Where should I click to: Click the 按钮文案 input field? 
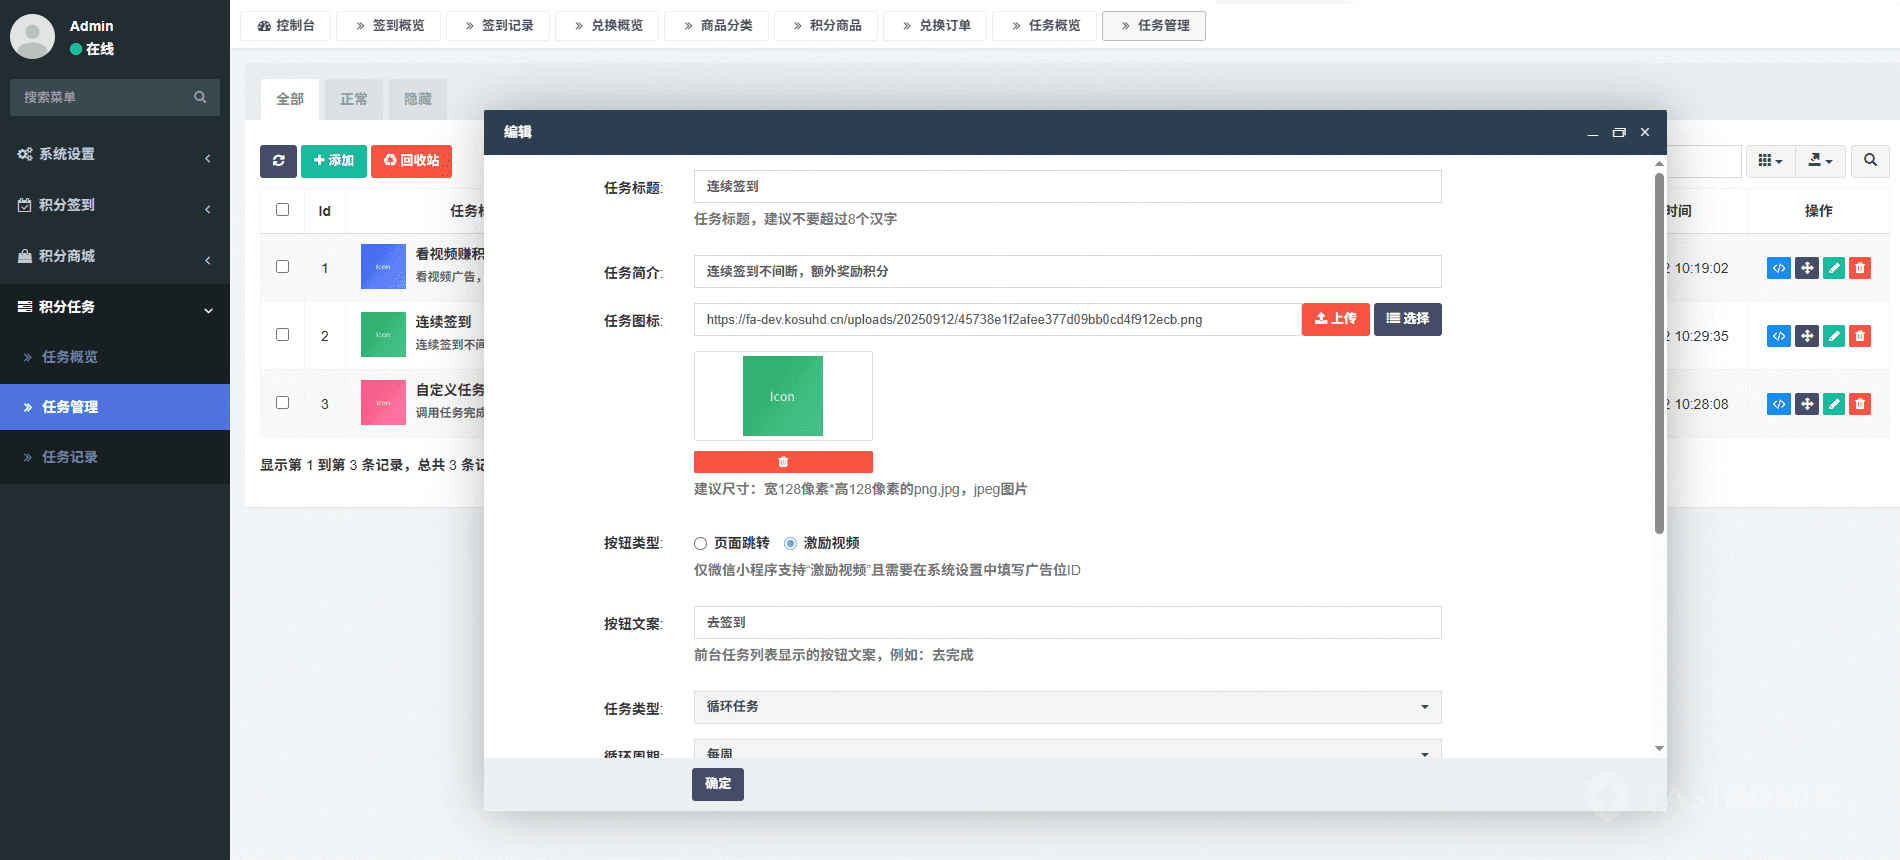[x=1067, y=623]
